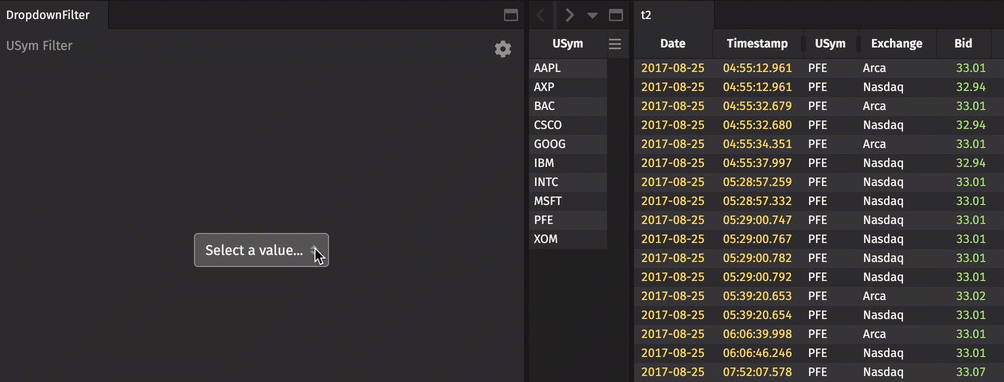Viewport: 1004px width, 382px height.
Task: Select the GOOG row in USym list
Action: pos(568,144)
